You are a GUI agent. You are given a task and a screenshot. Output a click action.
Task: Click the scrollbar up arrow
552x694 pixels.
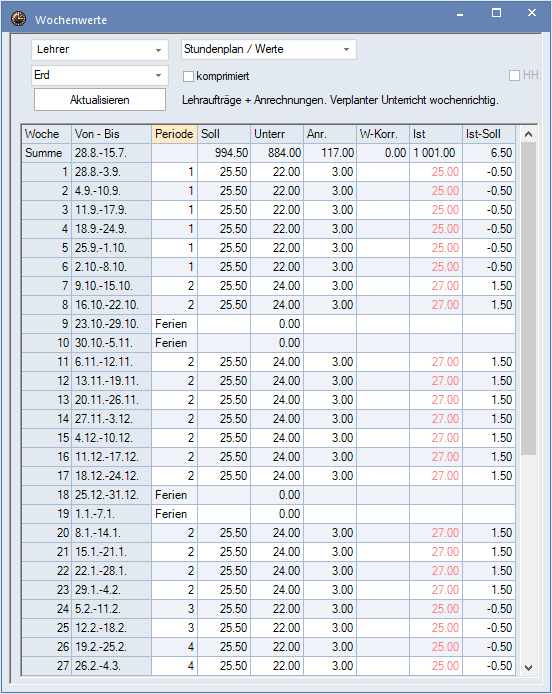click(529, 134)
